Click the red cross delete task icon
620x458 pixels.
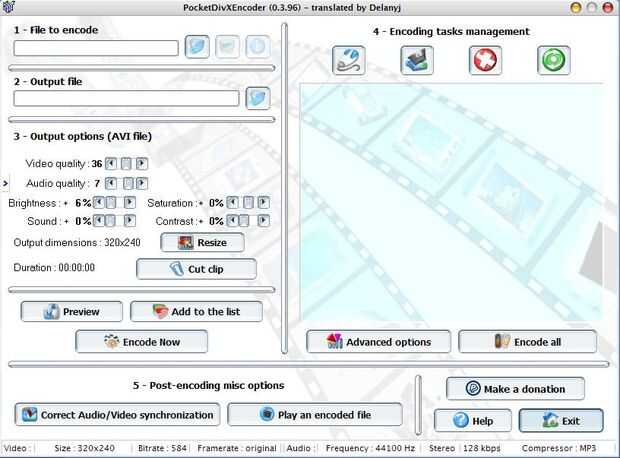485,60
